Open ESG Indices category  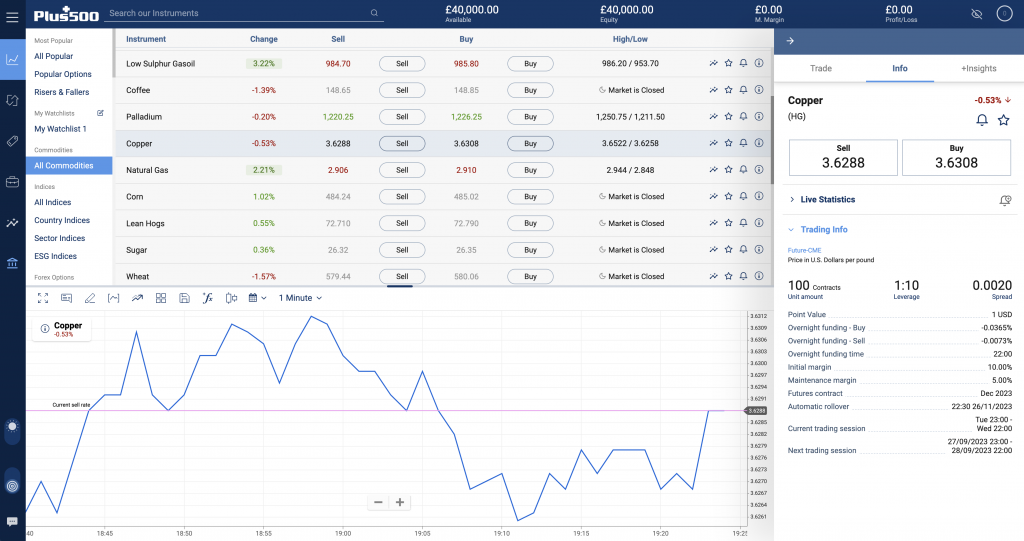[x=56, y=256]
